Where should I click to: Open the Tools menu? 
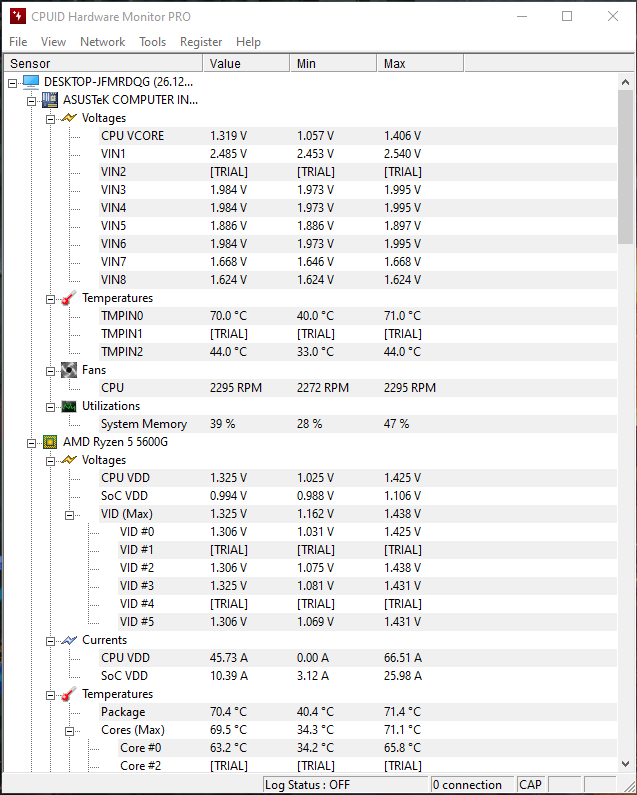coord(153,42)
